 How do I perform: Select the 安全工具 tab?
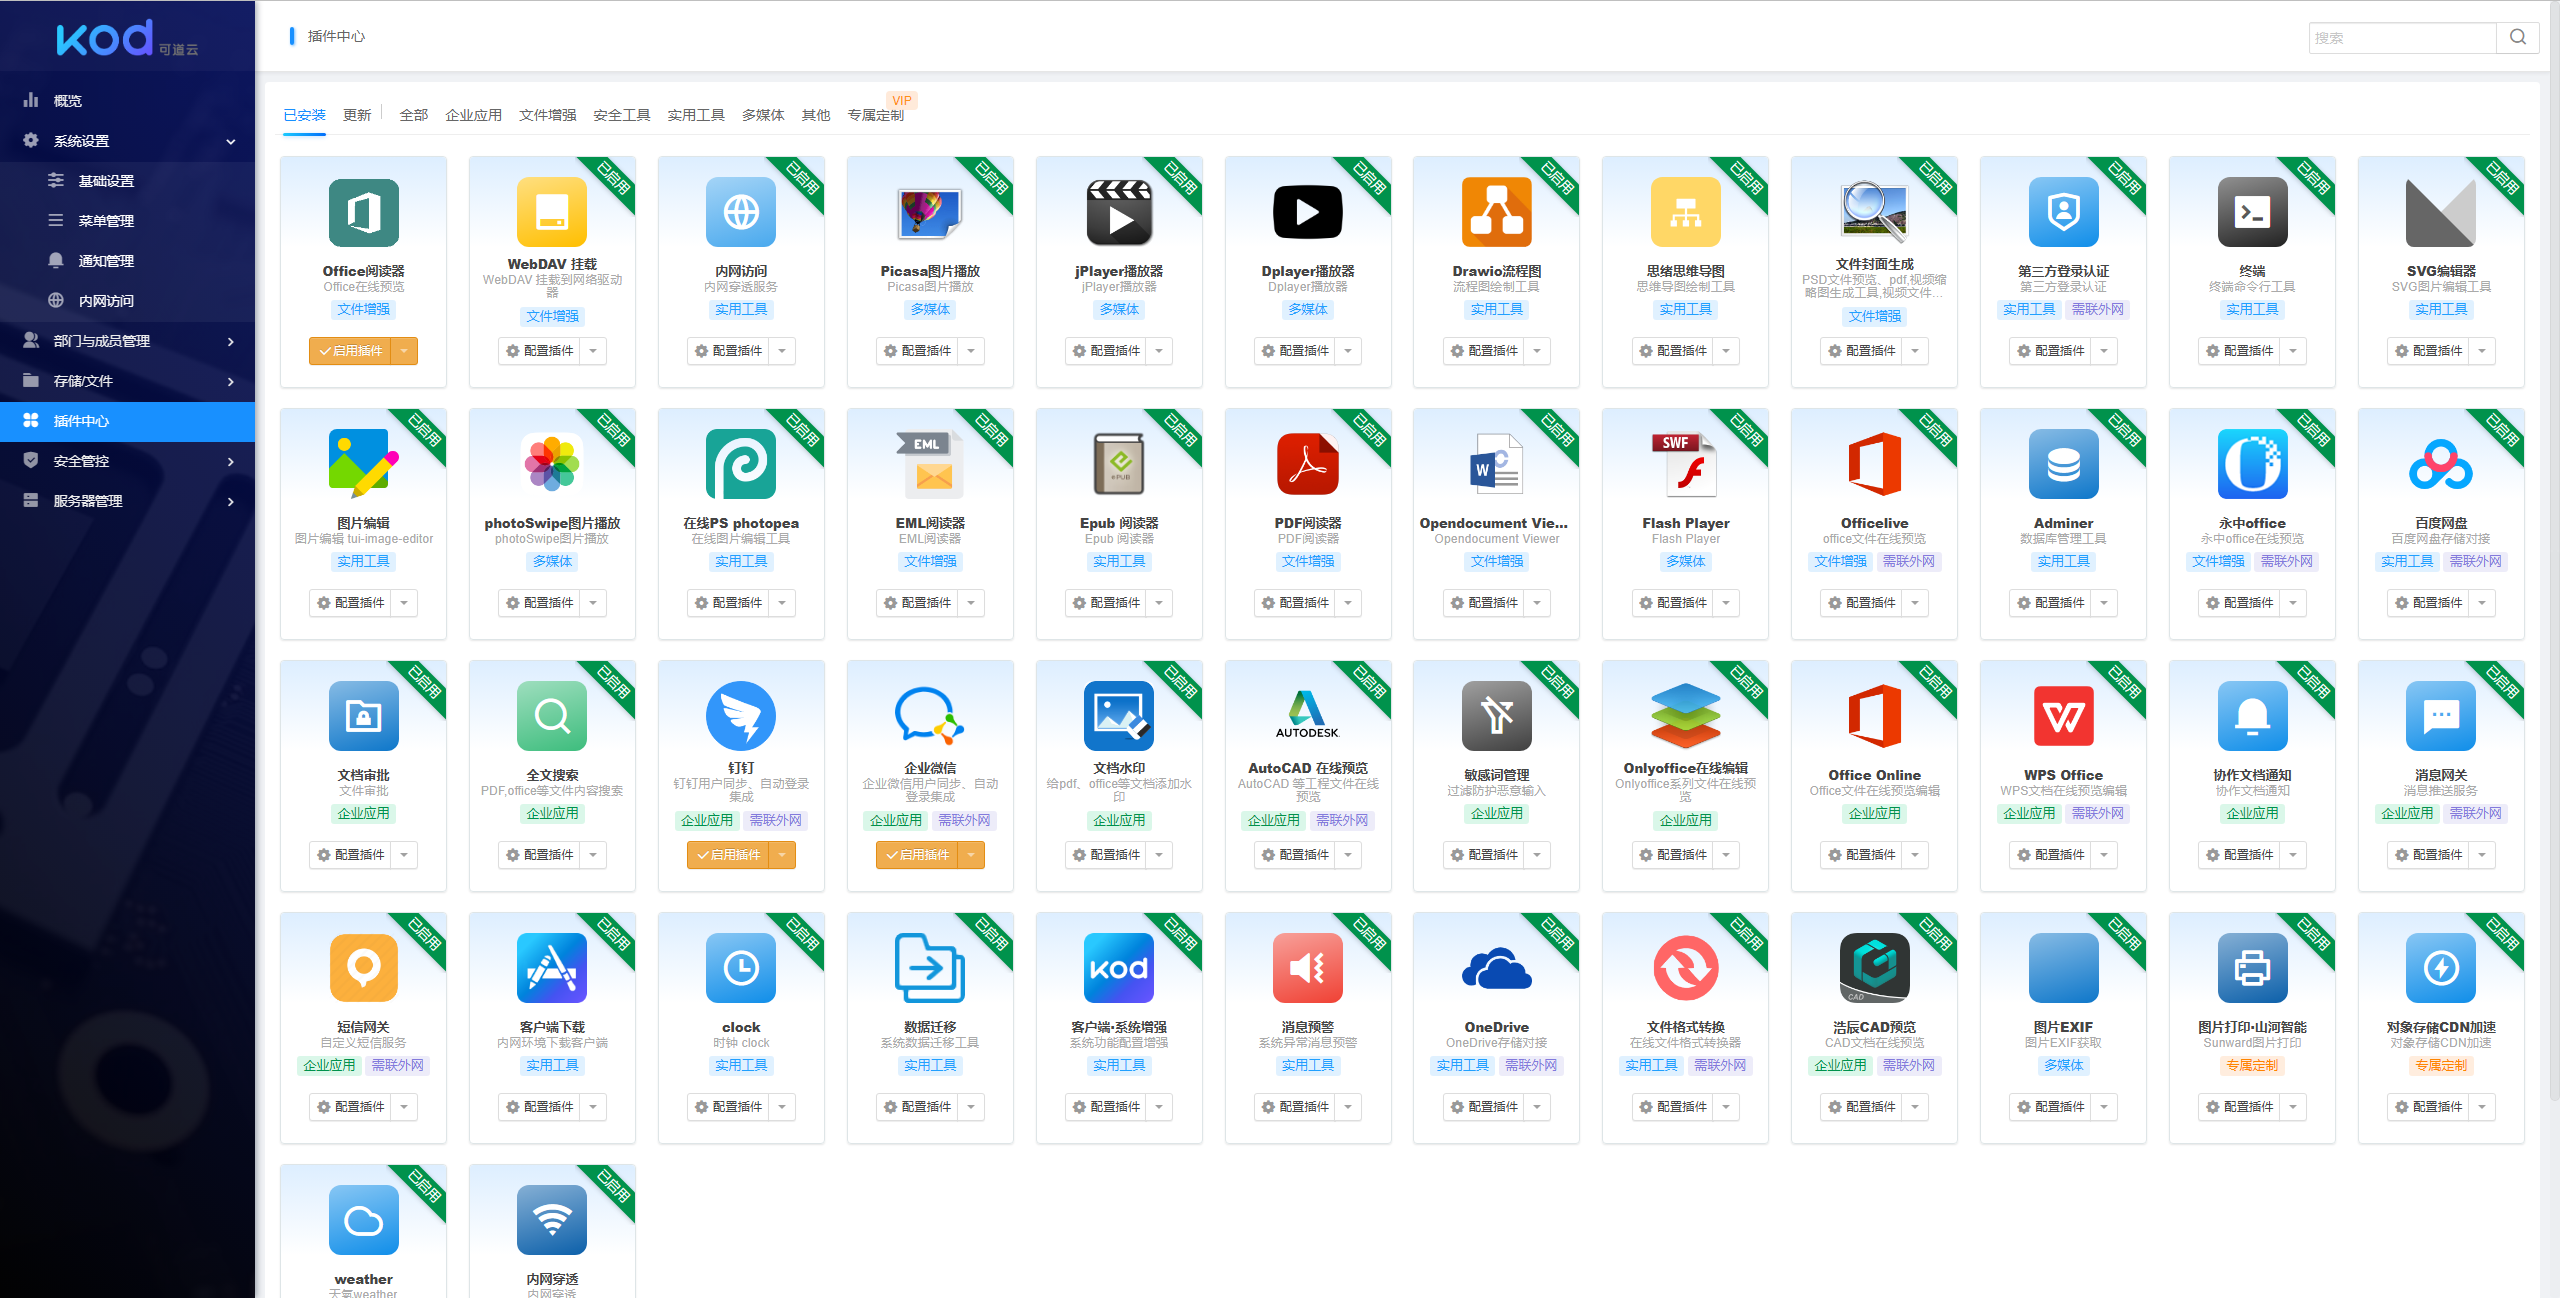pyautogui.click(x=622, y=115)
